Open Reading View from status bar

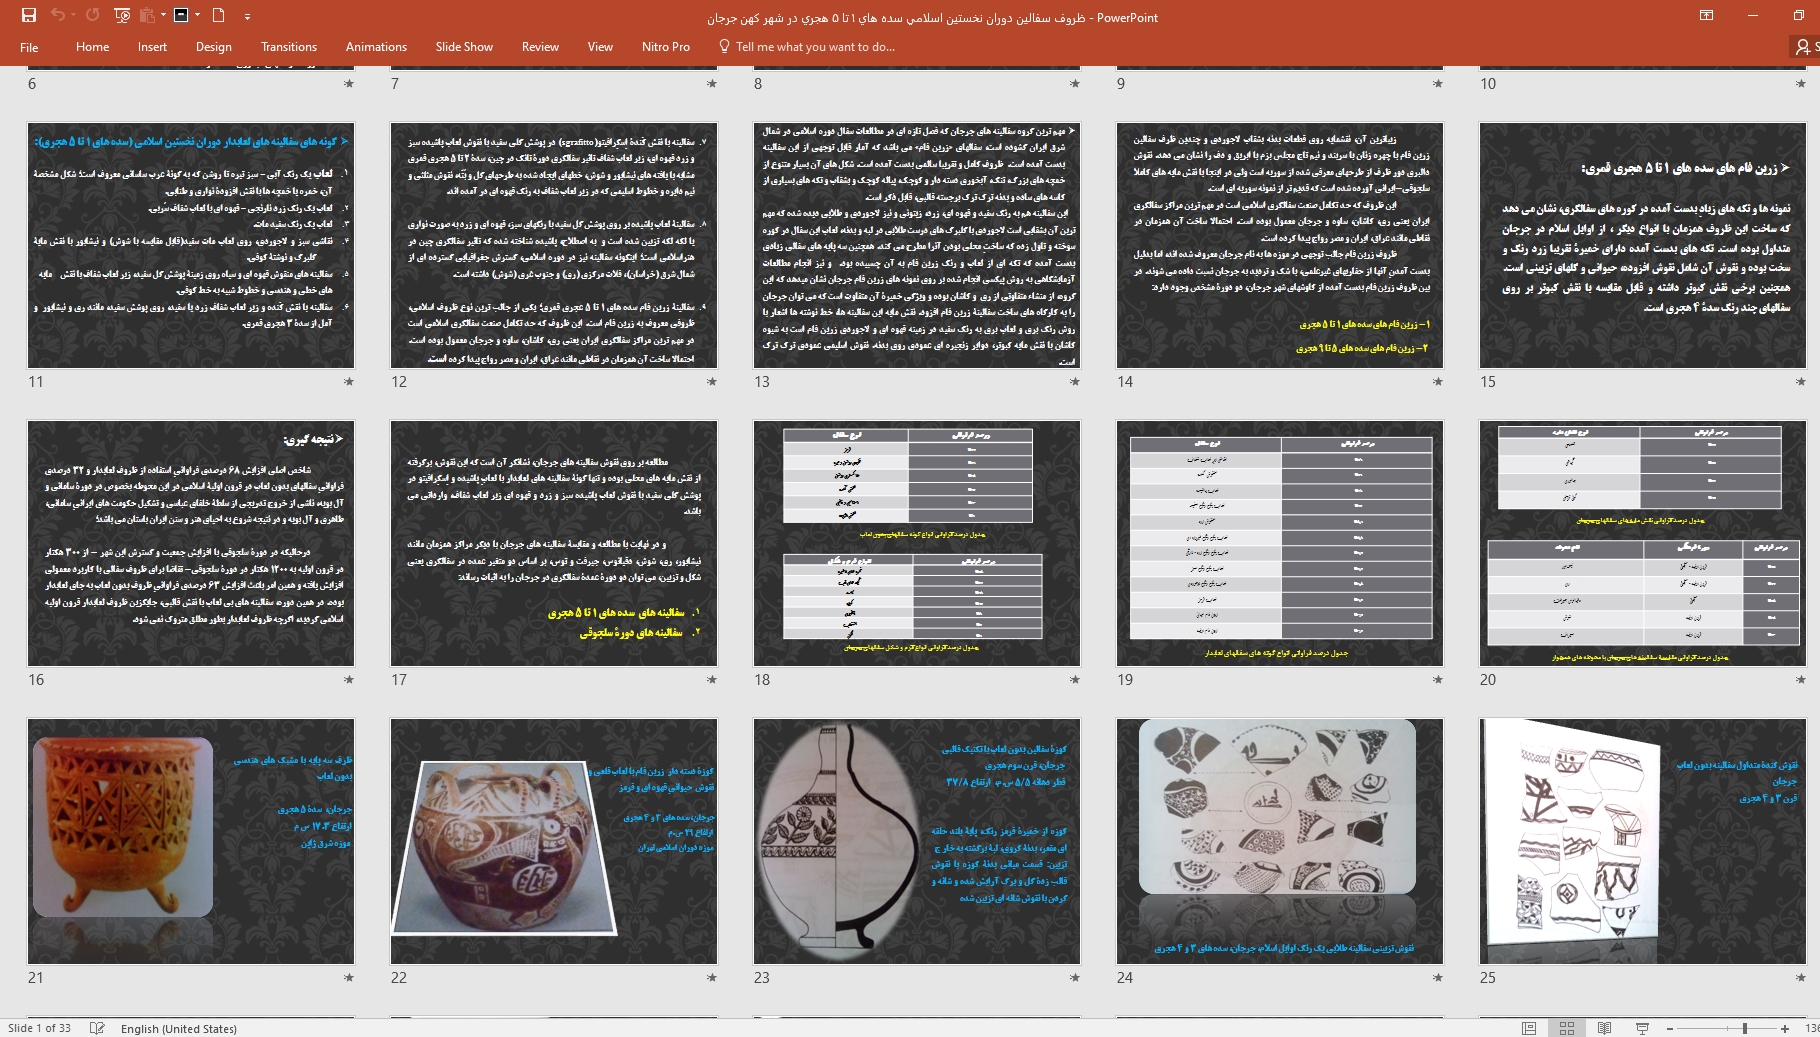1604,1028
